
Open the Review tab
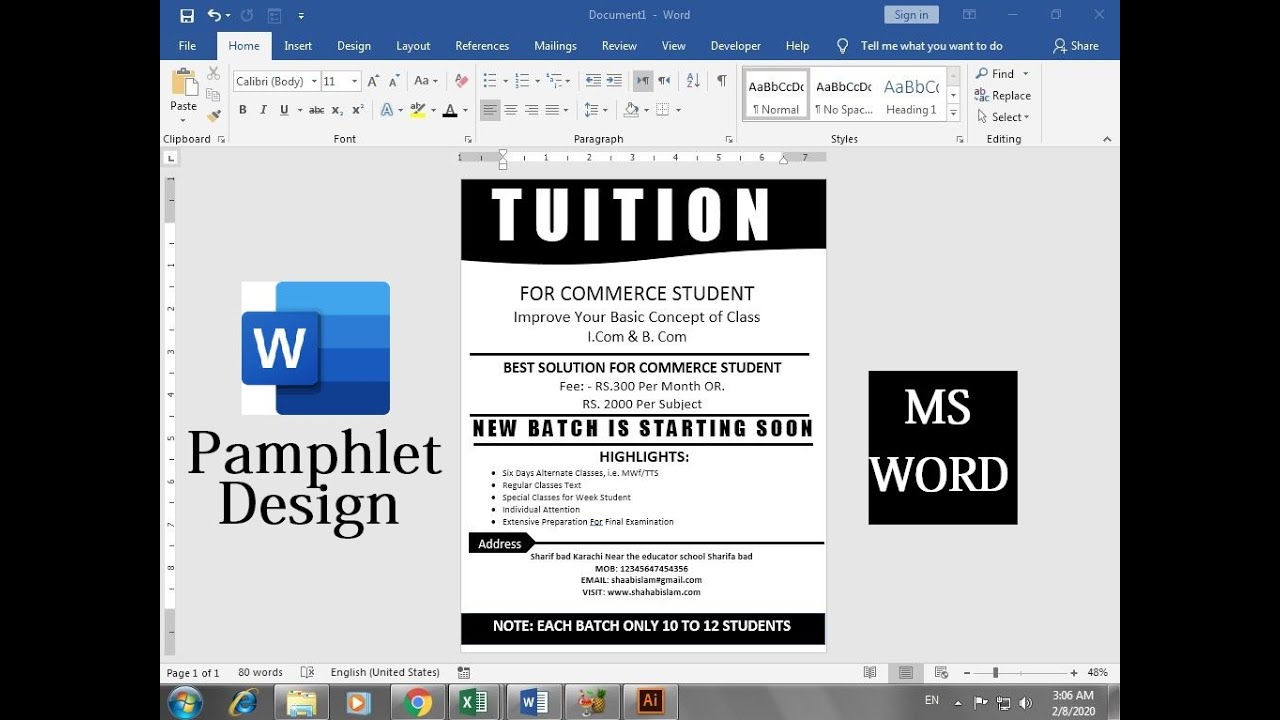[x=619, y=46]
